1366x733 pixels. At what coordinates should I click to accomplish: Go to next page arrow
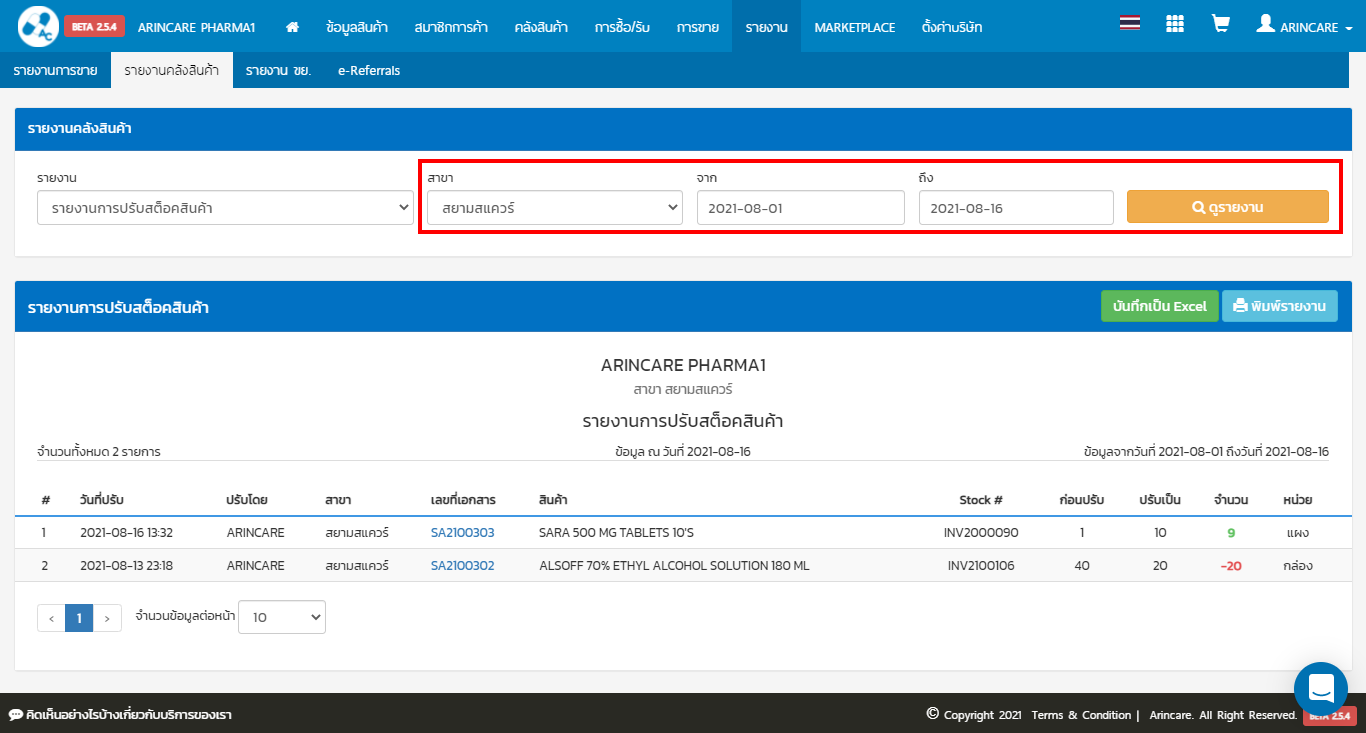pyautogui.click(x=107, y=618)
